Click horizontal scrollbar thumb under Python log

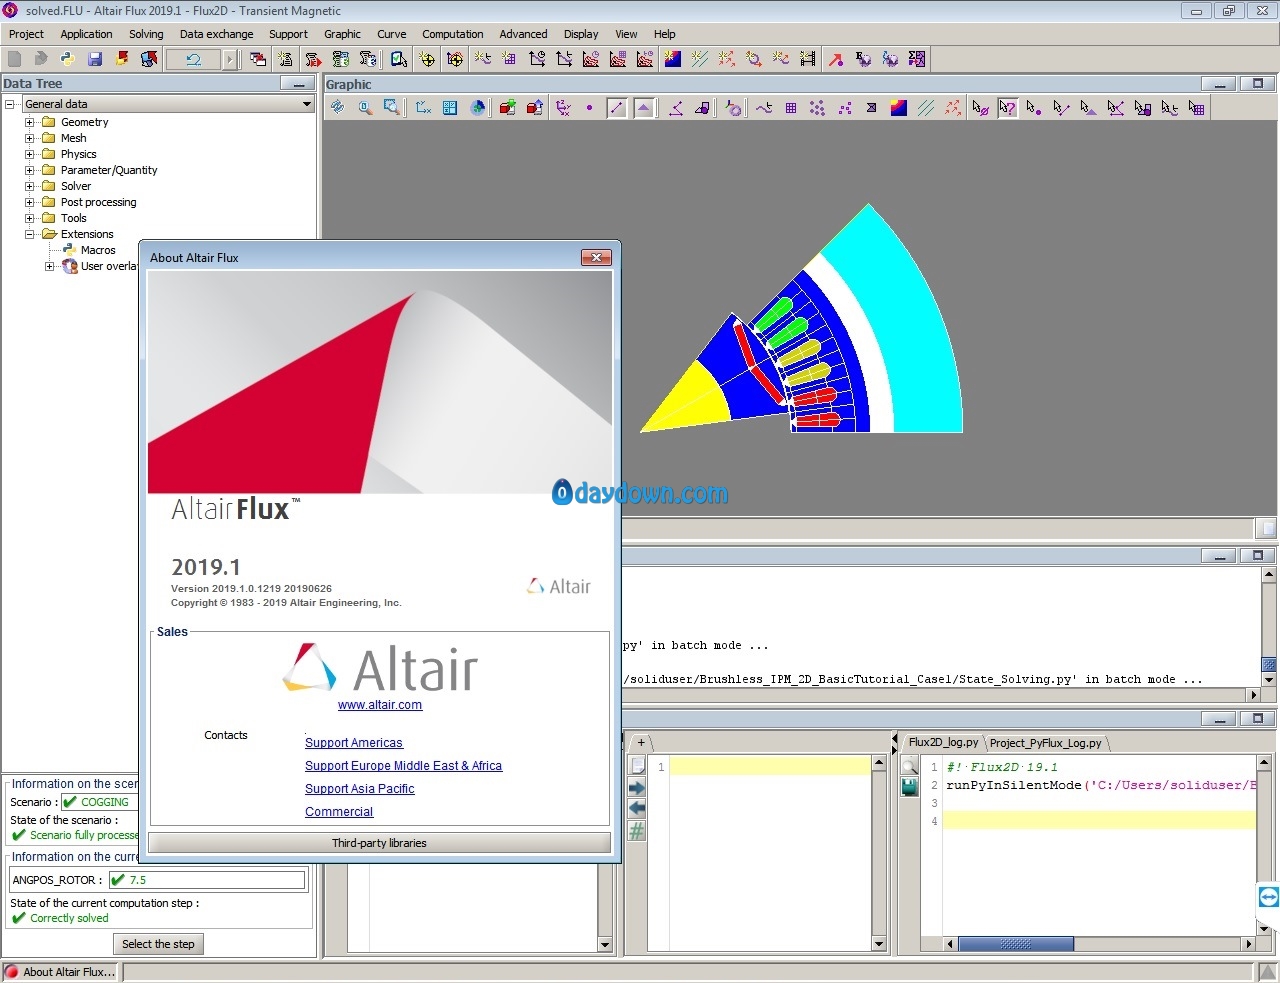(x=1015, y=944)
